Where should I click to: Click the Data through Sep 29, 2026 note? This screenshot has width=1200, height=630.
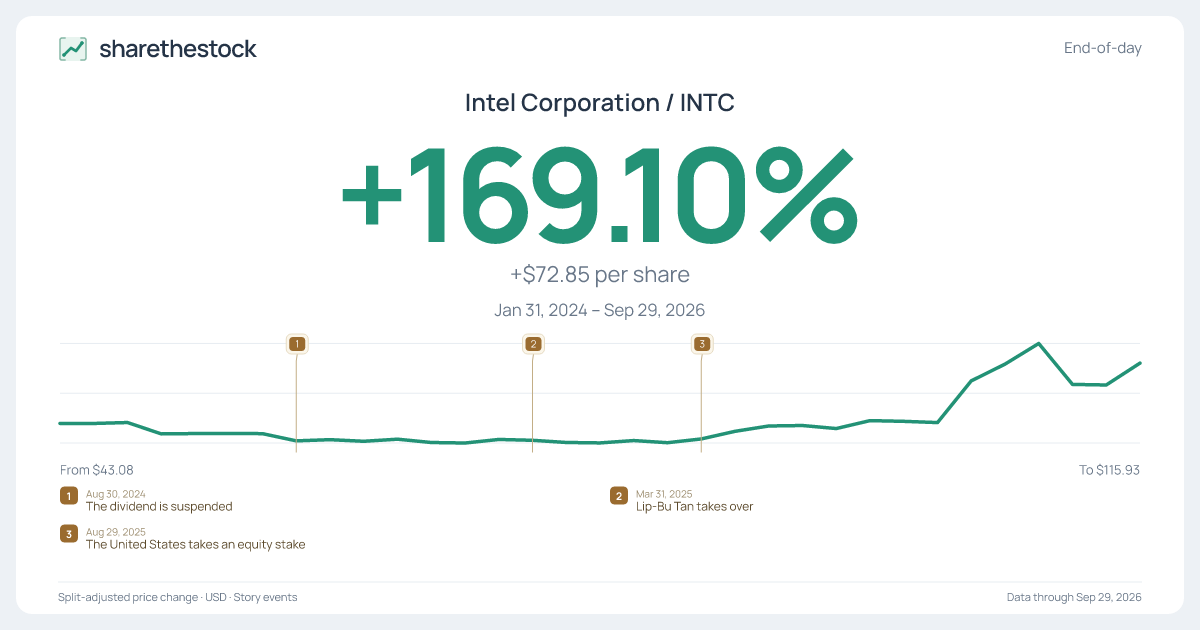click(1074, 597)
